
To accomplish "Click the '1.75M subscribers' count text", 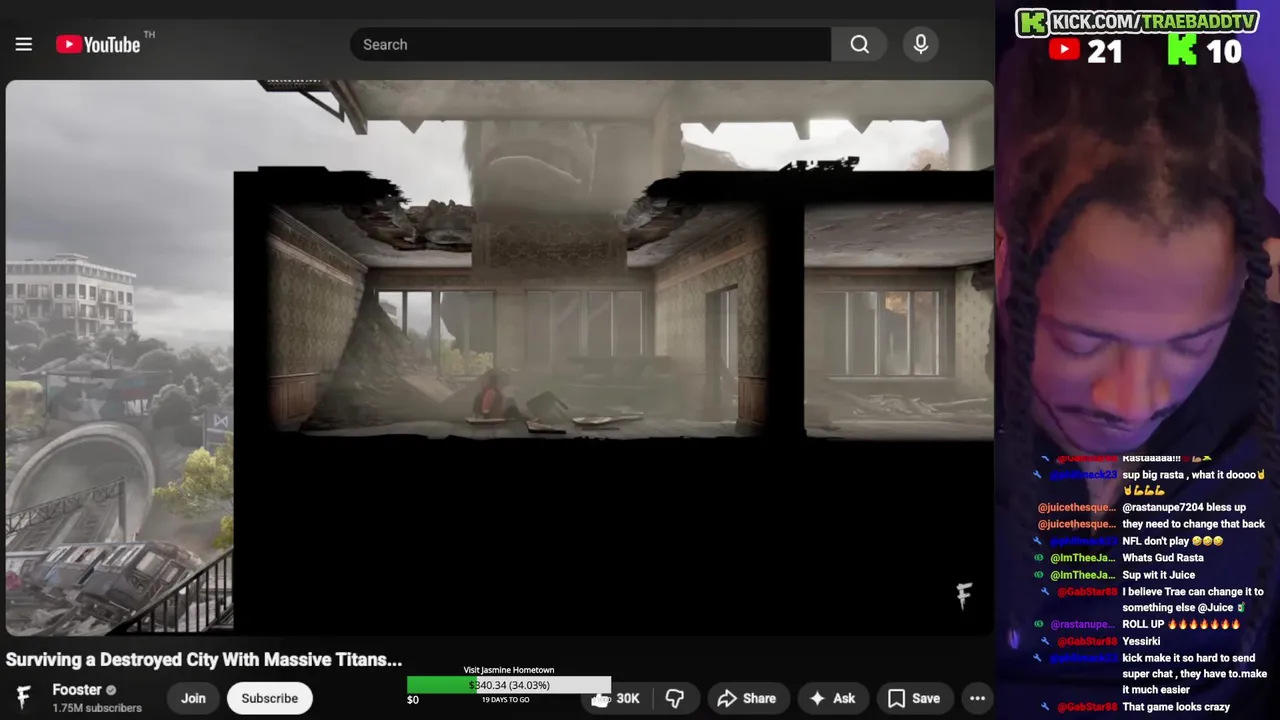I will [97, 708].
